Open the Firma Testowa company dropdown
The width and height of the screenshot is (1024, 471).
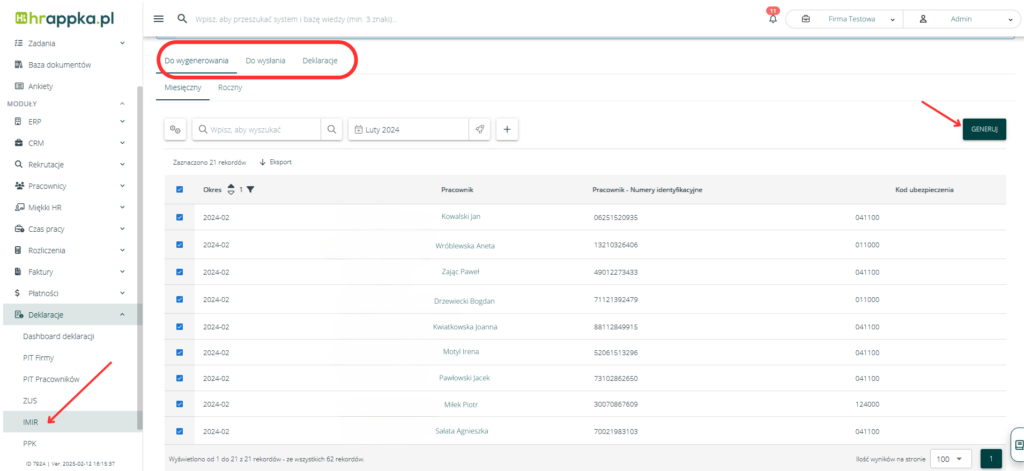845,19
